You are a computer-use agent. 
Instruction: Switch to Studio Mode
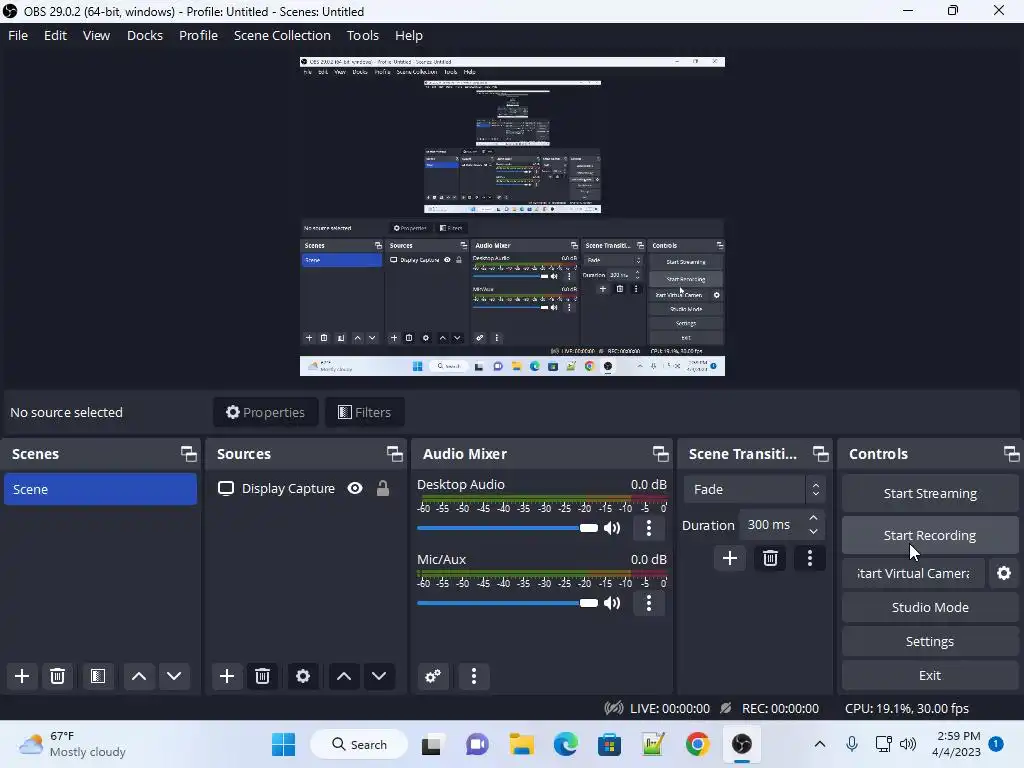pos(930,607)
